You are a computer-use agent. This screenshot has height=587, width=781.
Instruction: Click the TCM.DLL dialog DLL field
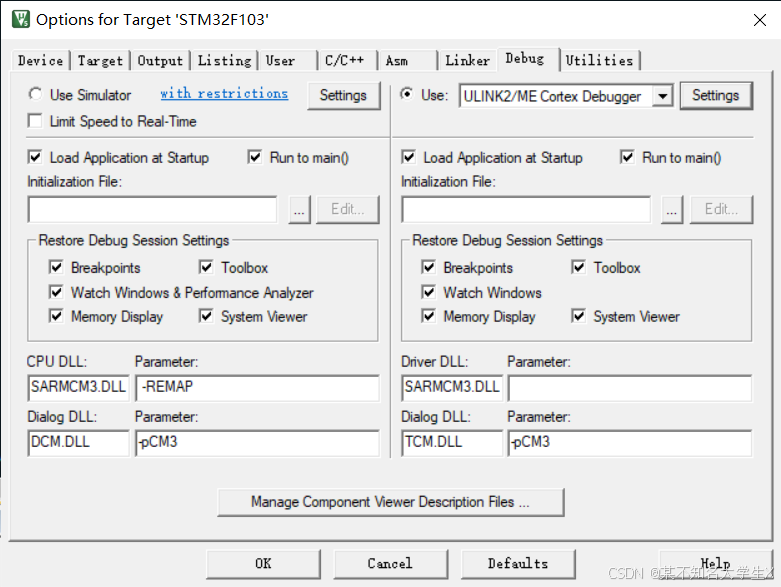(452, 443)
